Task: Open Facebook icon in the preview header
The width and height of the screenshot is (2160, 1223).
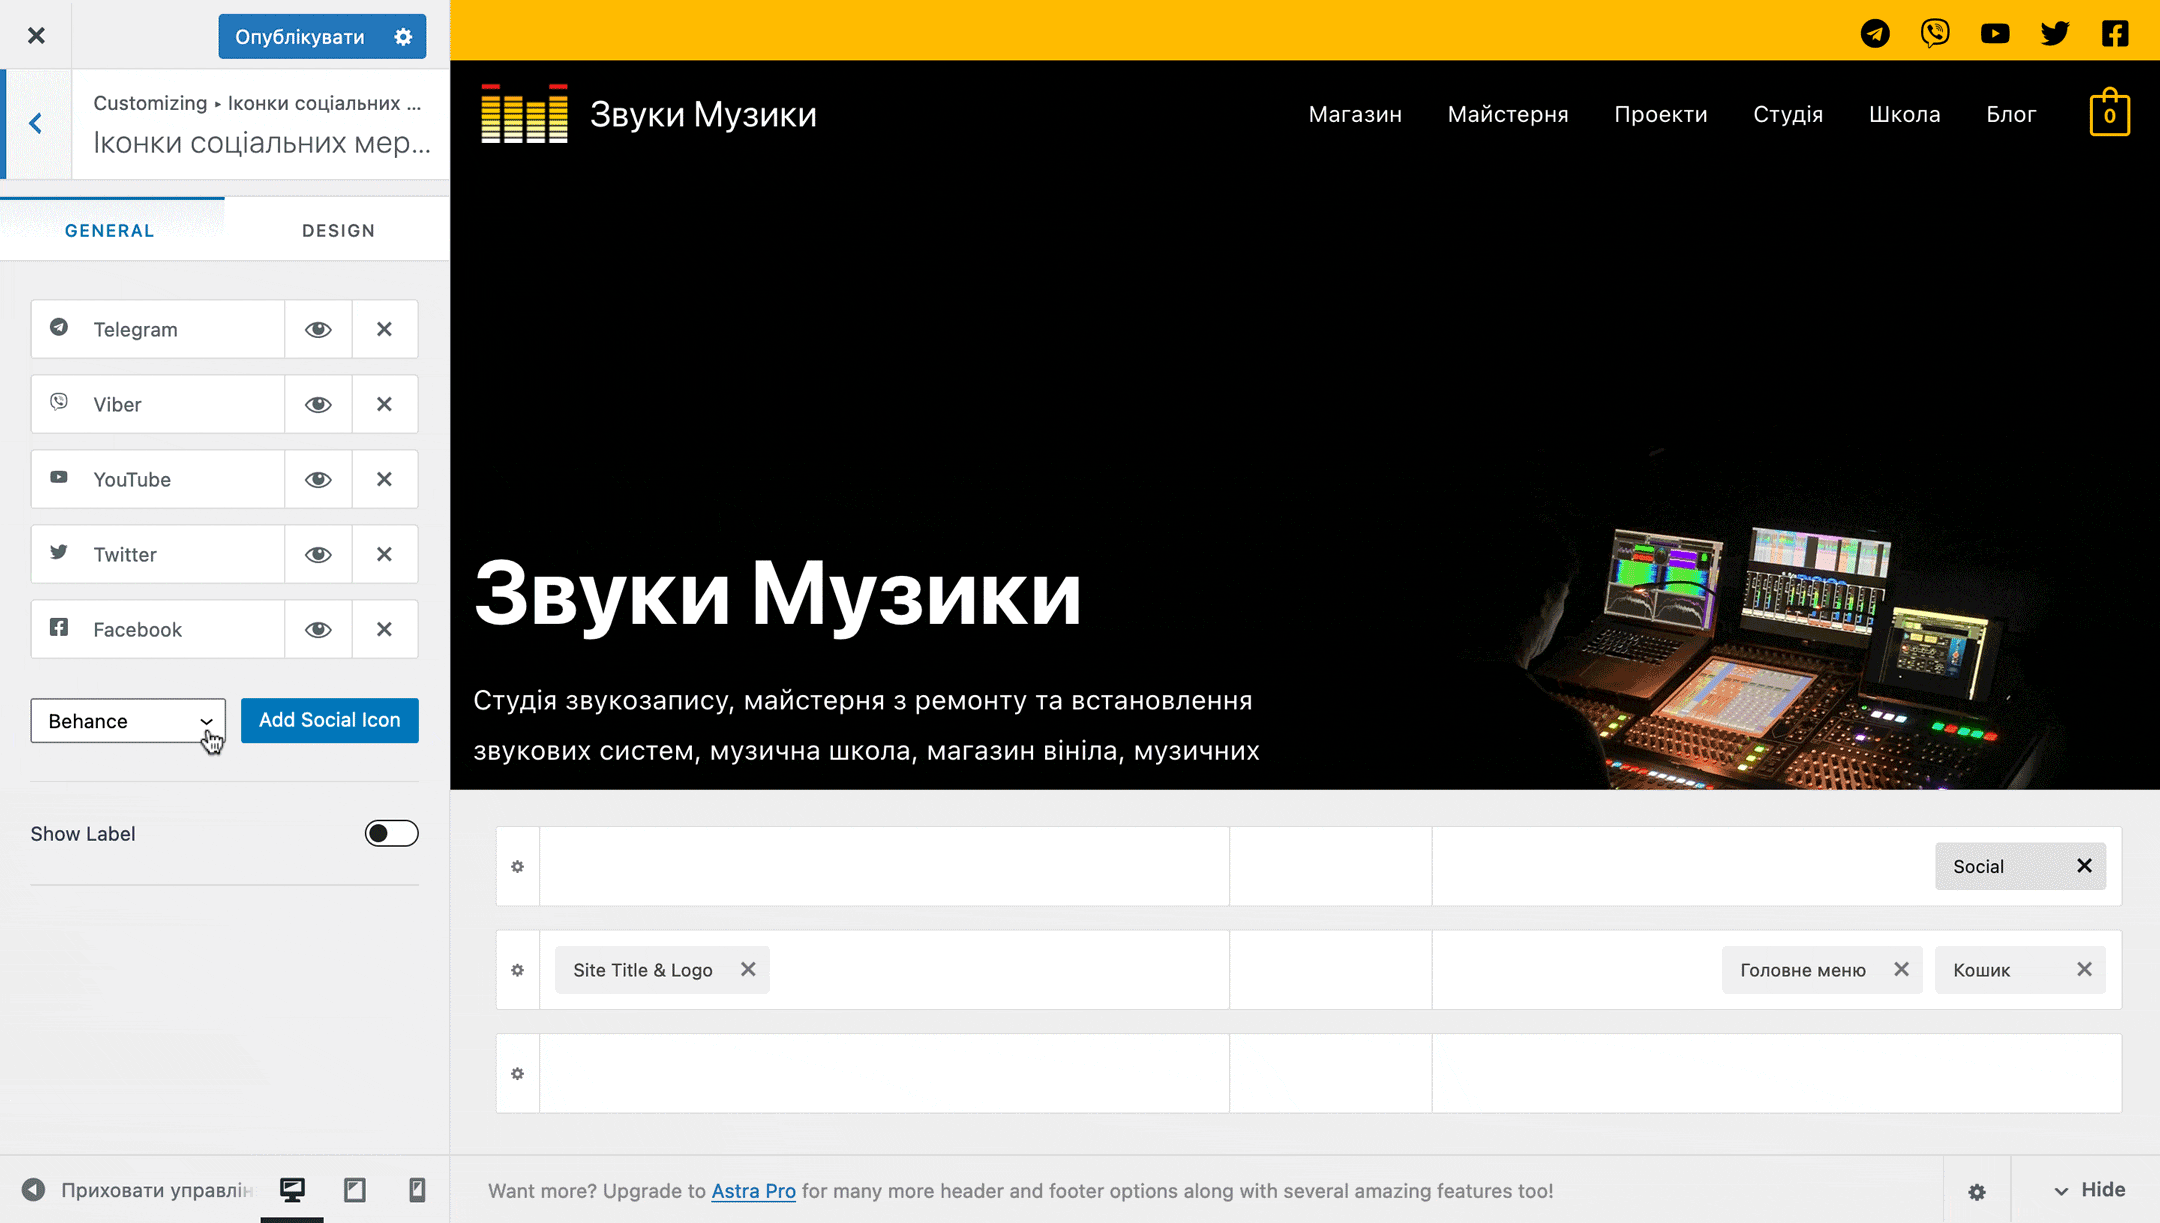Action: click(2115, 33)
